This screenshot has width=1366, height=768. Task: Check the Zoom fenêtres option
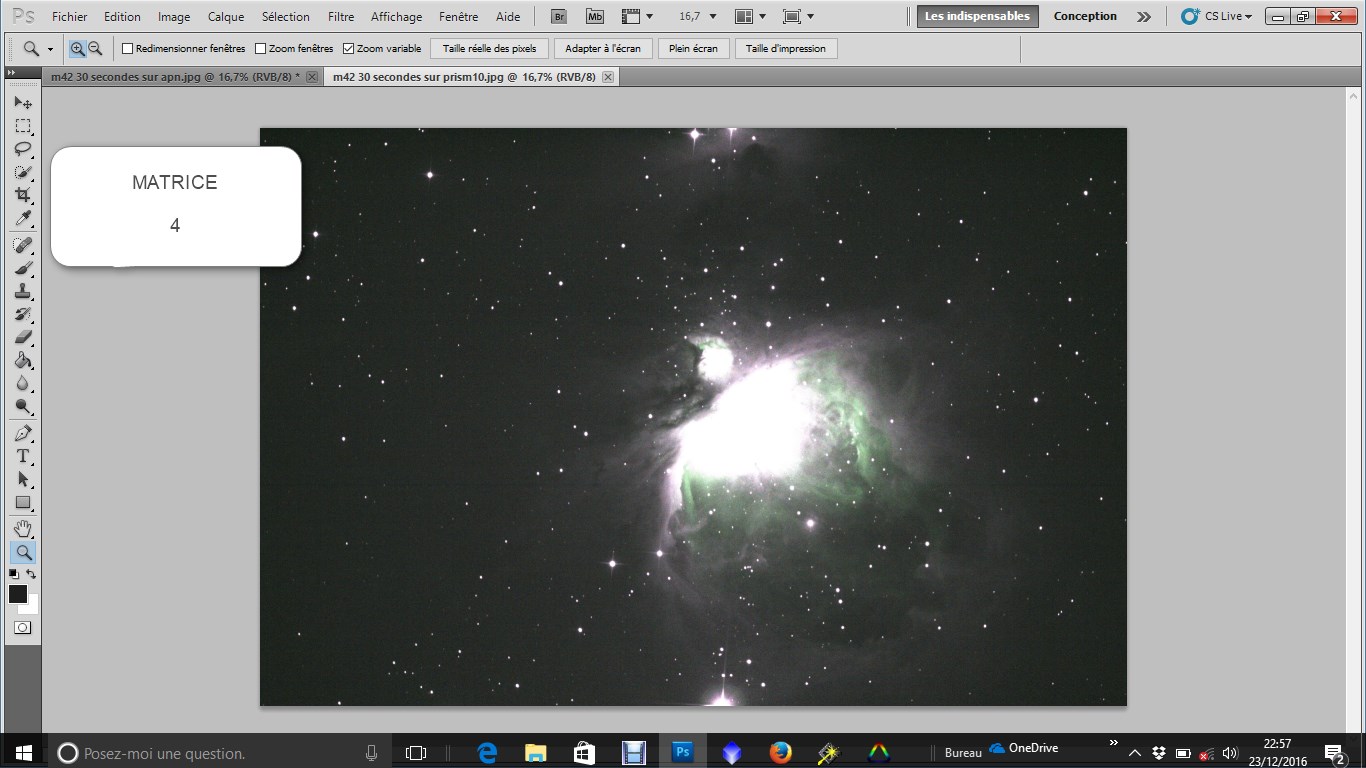[261, 49]
